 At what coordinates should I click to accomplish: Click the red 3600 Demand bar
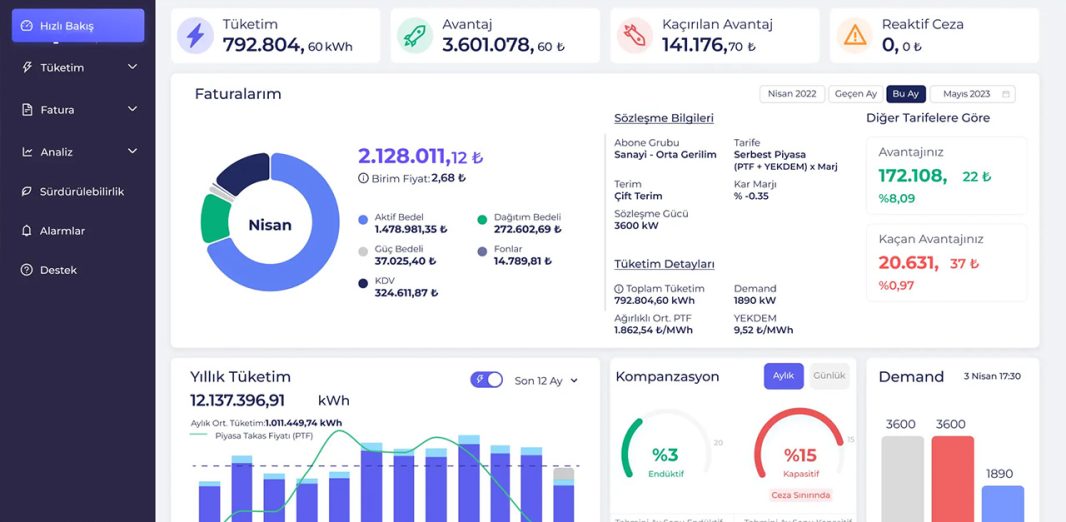(x=952, y=479)
